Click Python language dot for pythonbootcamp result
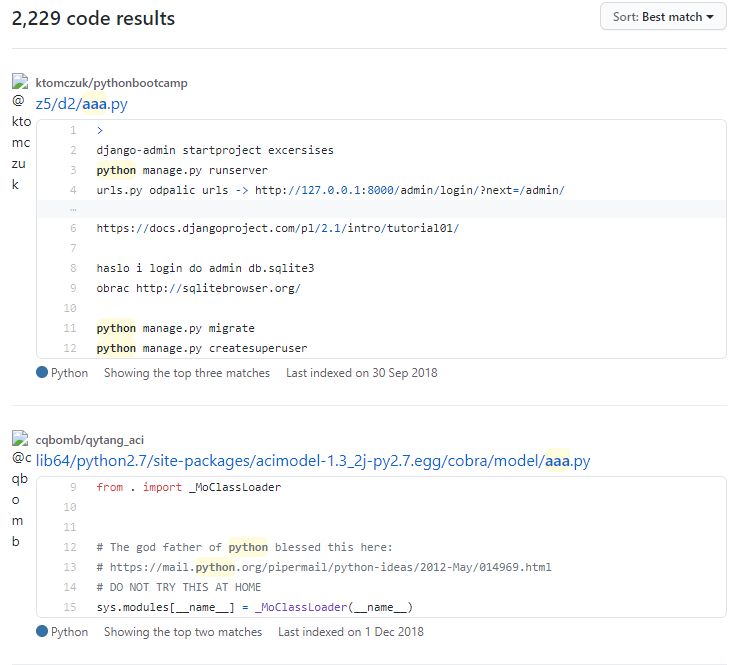 [42, 372]
